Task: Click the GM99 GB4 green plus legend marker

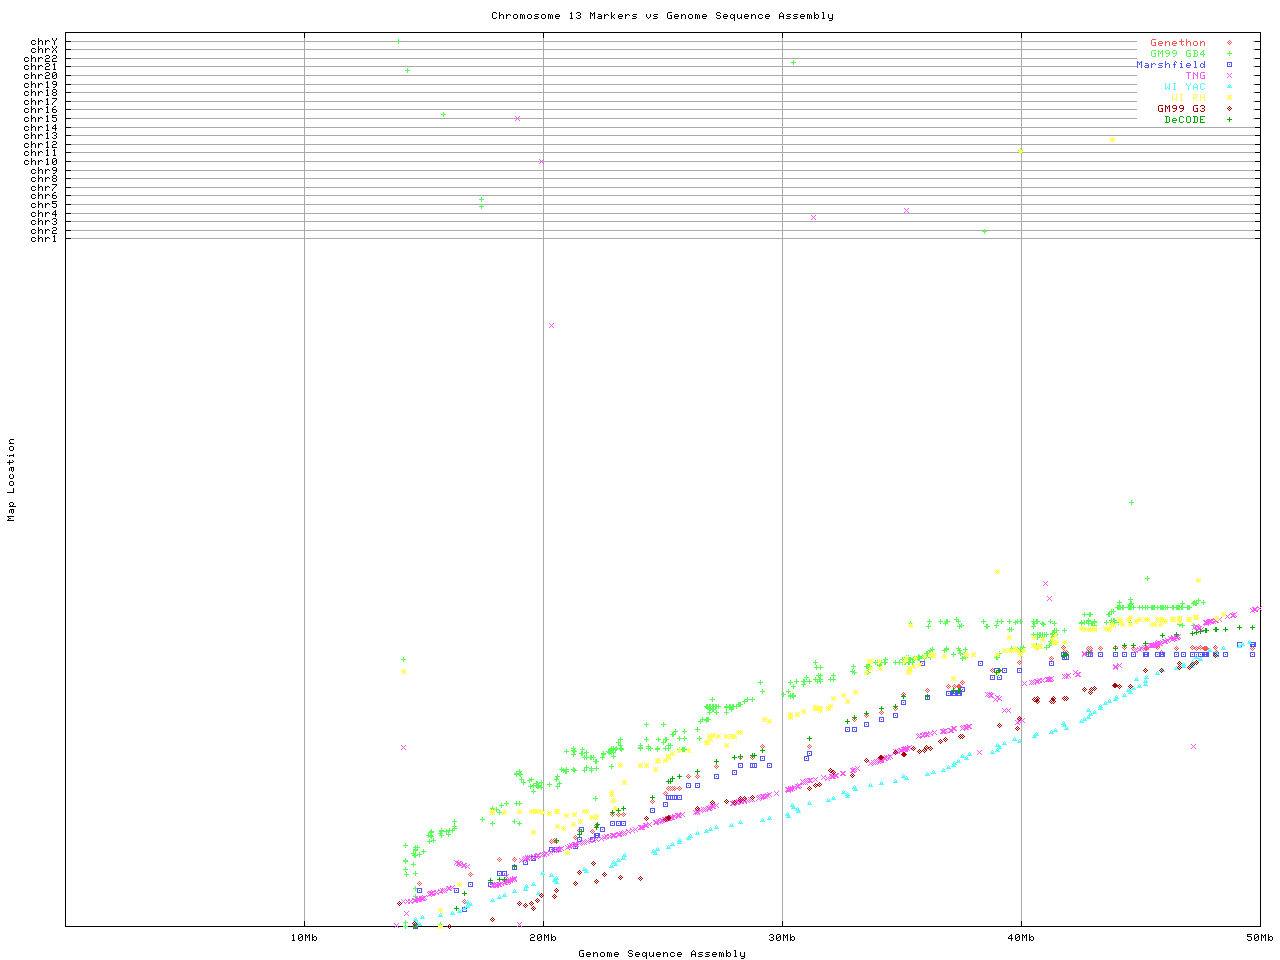Action: [1229, 54]
